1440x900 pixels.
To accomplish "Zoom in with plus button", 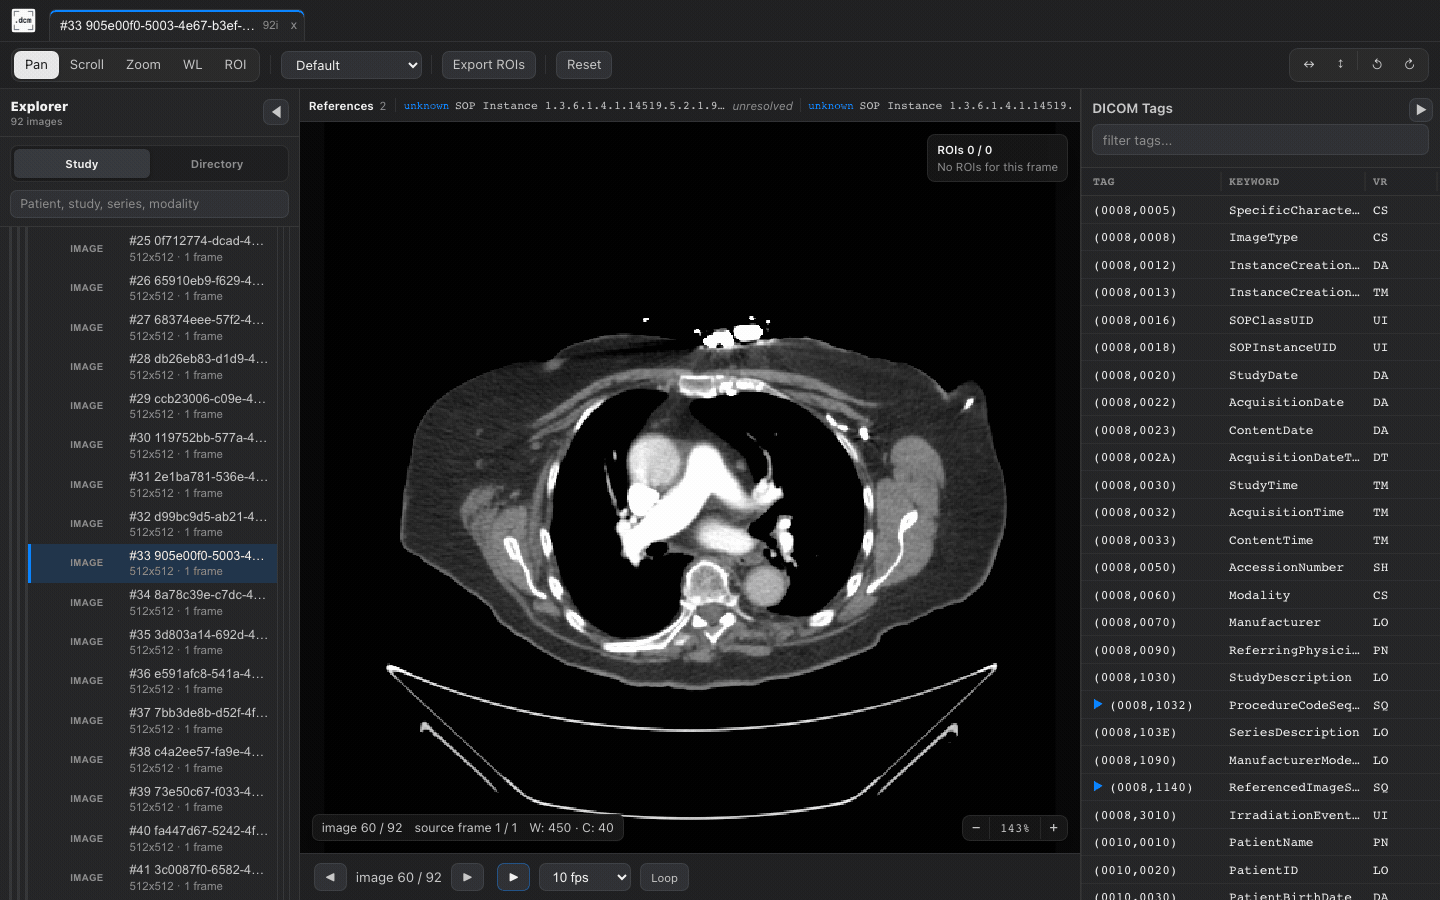I will pos(1054,828).
